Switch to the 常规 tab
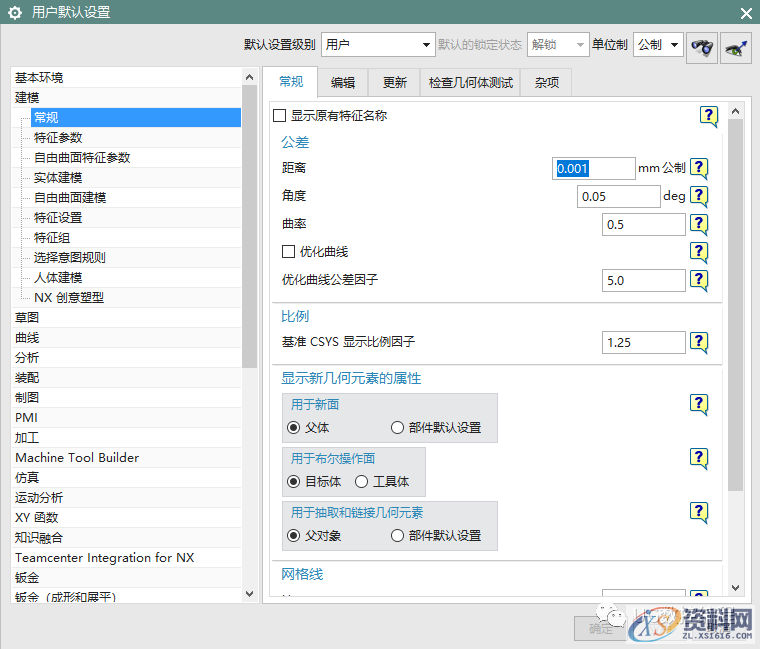The image size is (760, 649). click(291, 81)
